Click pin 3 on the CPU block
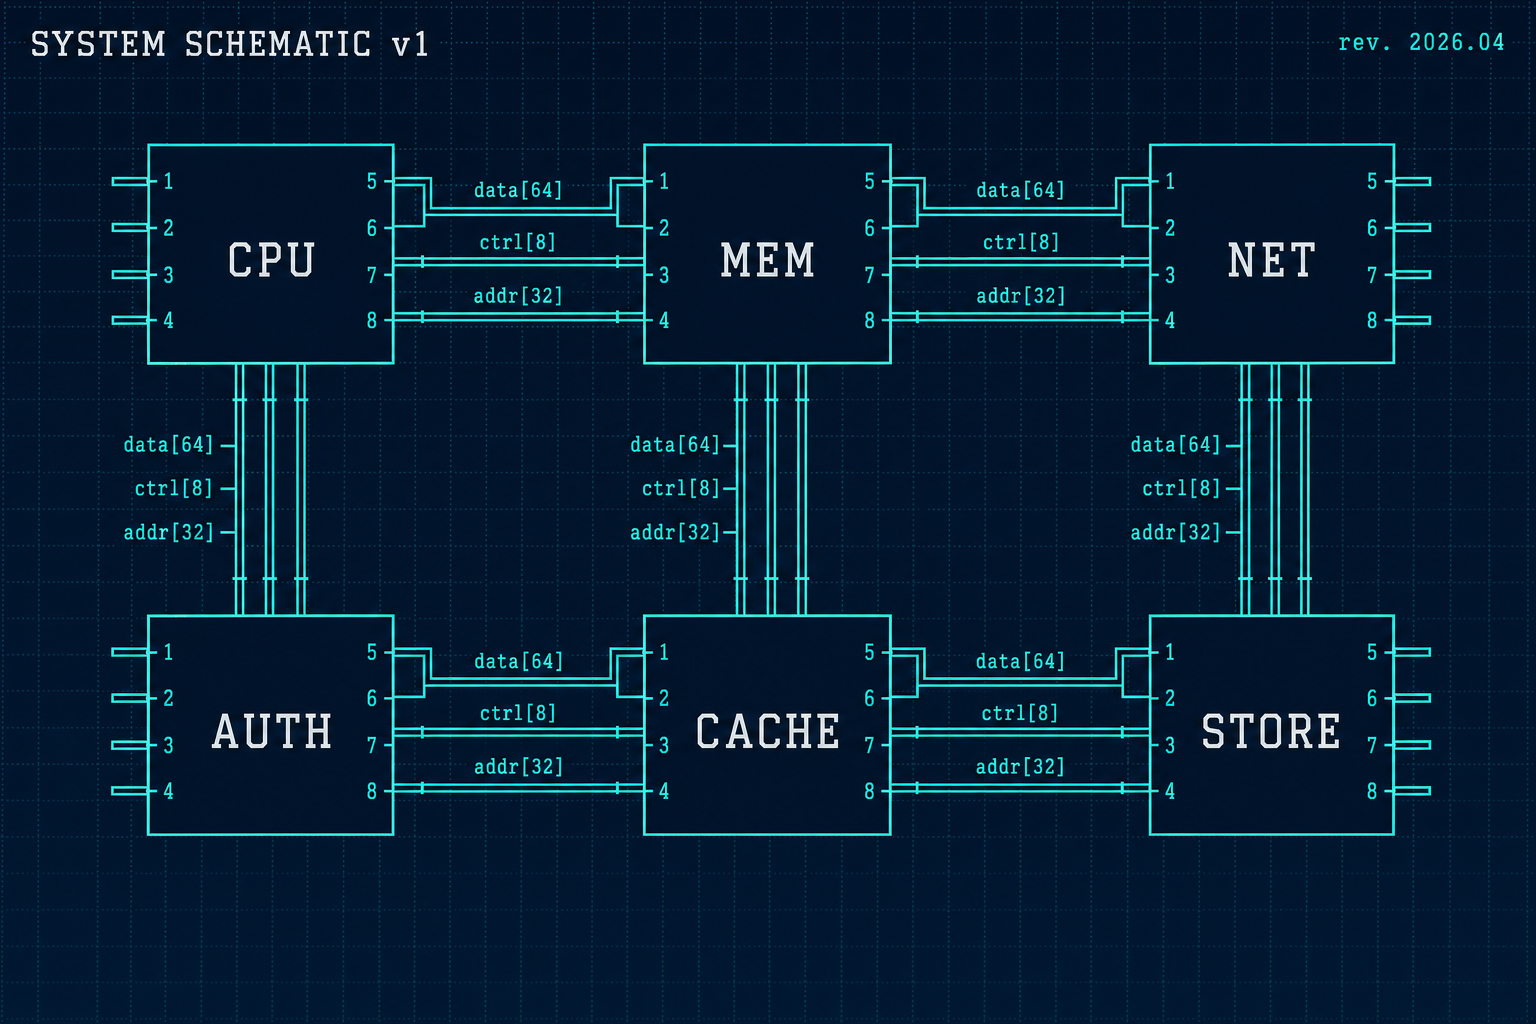This screenshot has width=1536, height=1024. [x=168, y=275]
